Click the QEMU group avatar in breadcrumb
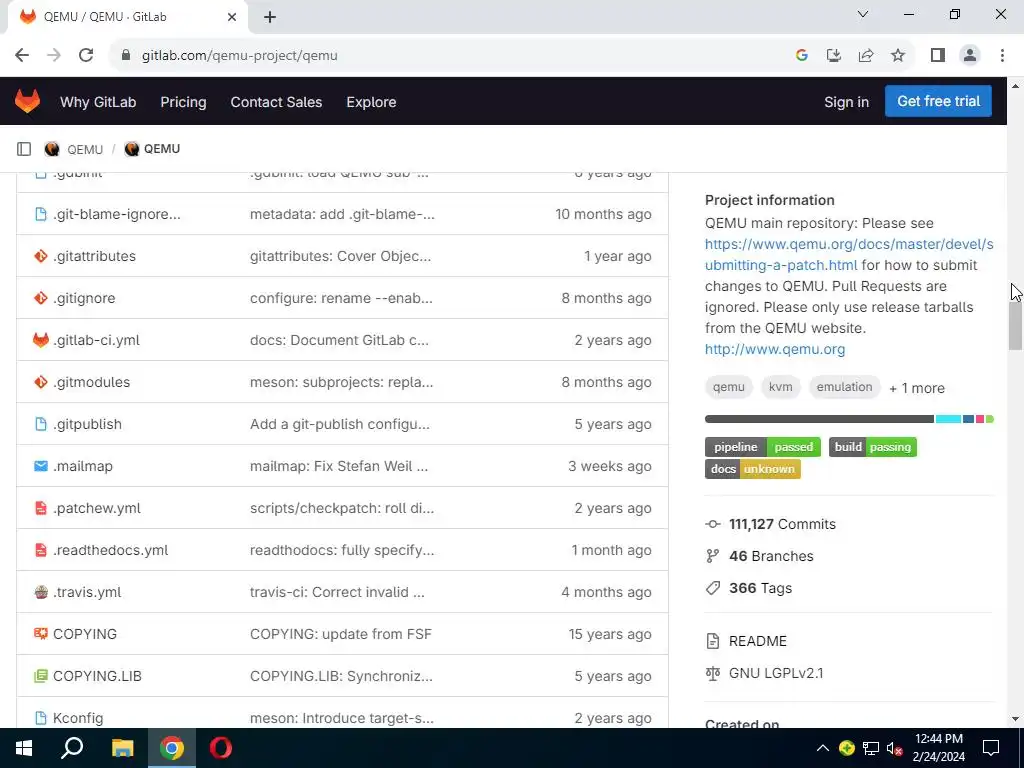The width and height of the screenshot is (1024, 768). 52,149
